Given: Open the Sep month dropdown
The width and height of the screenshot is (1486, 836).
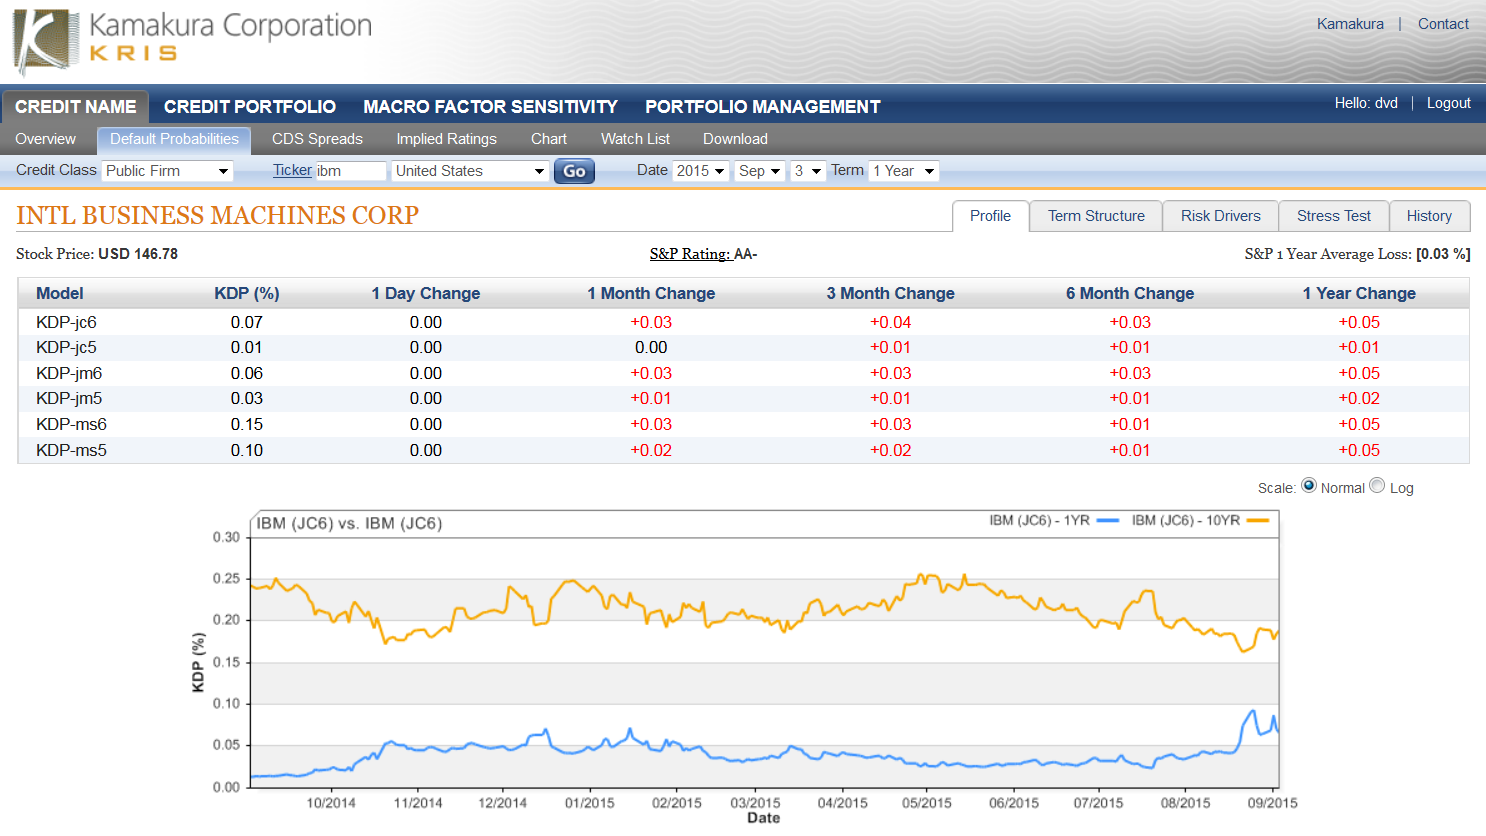Looking at the screenshot, I should [x=760, y=171].
